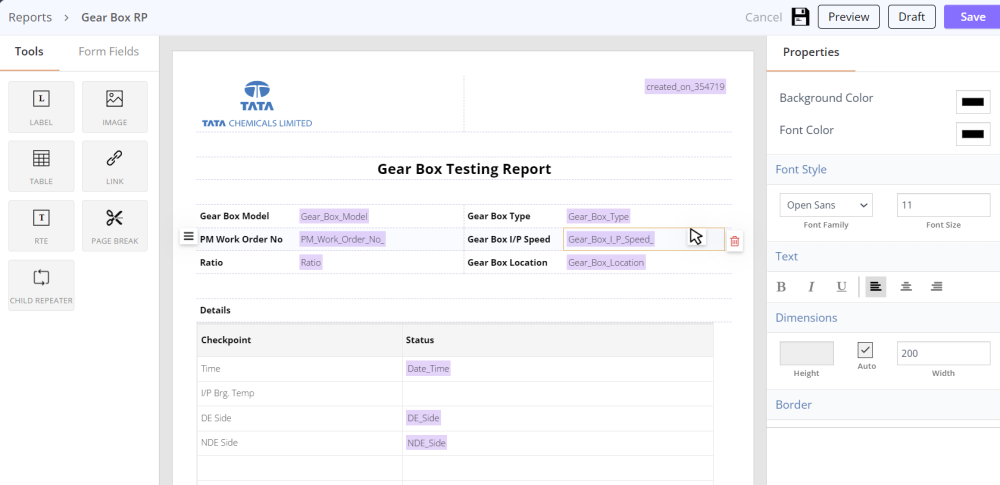This screenshot has width=1000, height=485.
Task: Open the Font Color swatch
Action: click(x=973, y=134)
